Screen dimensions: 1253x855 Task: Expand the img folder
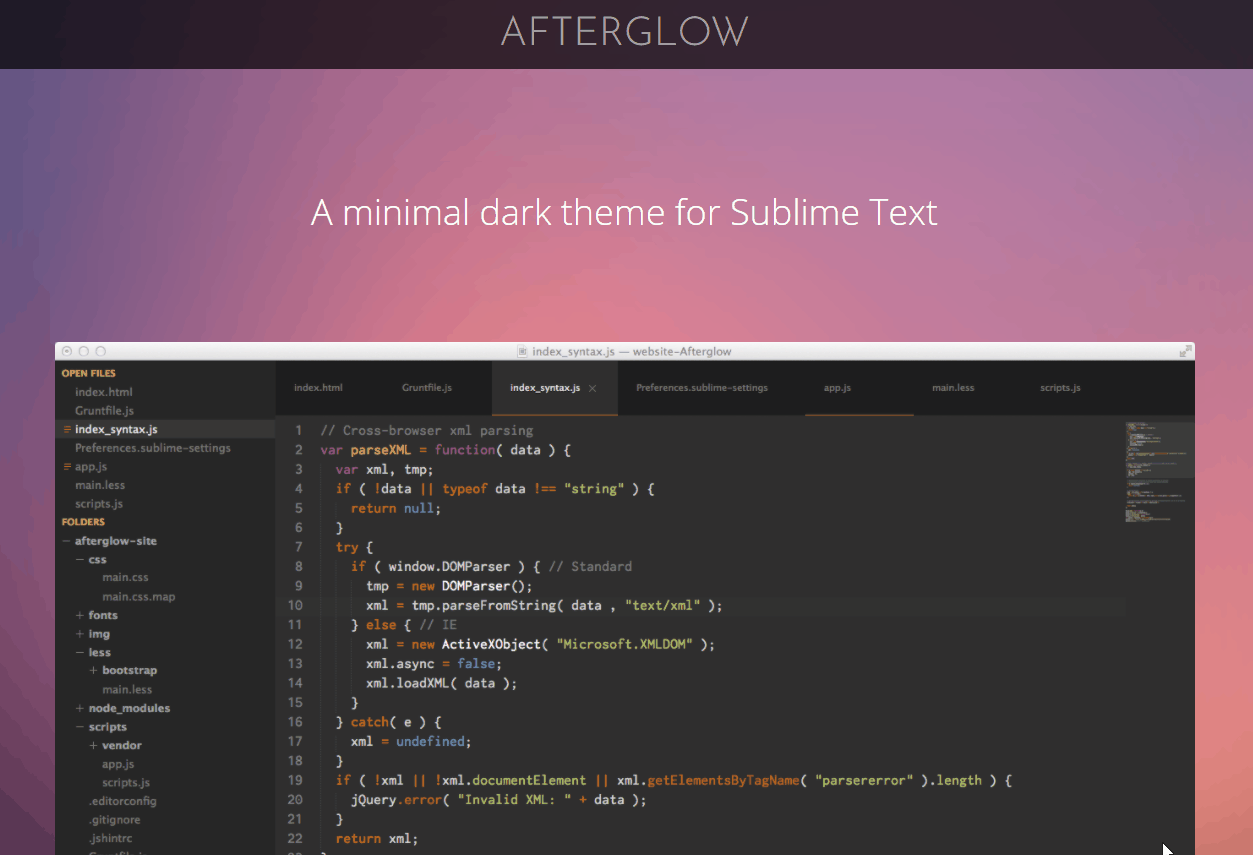point(80,634)
